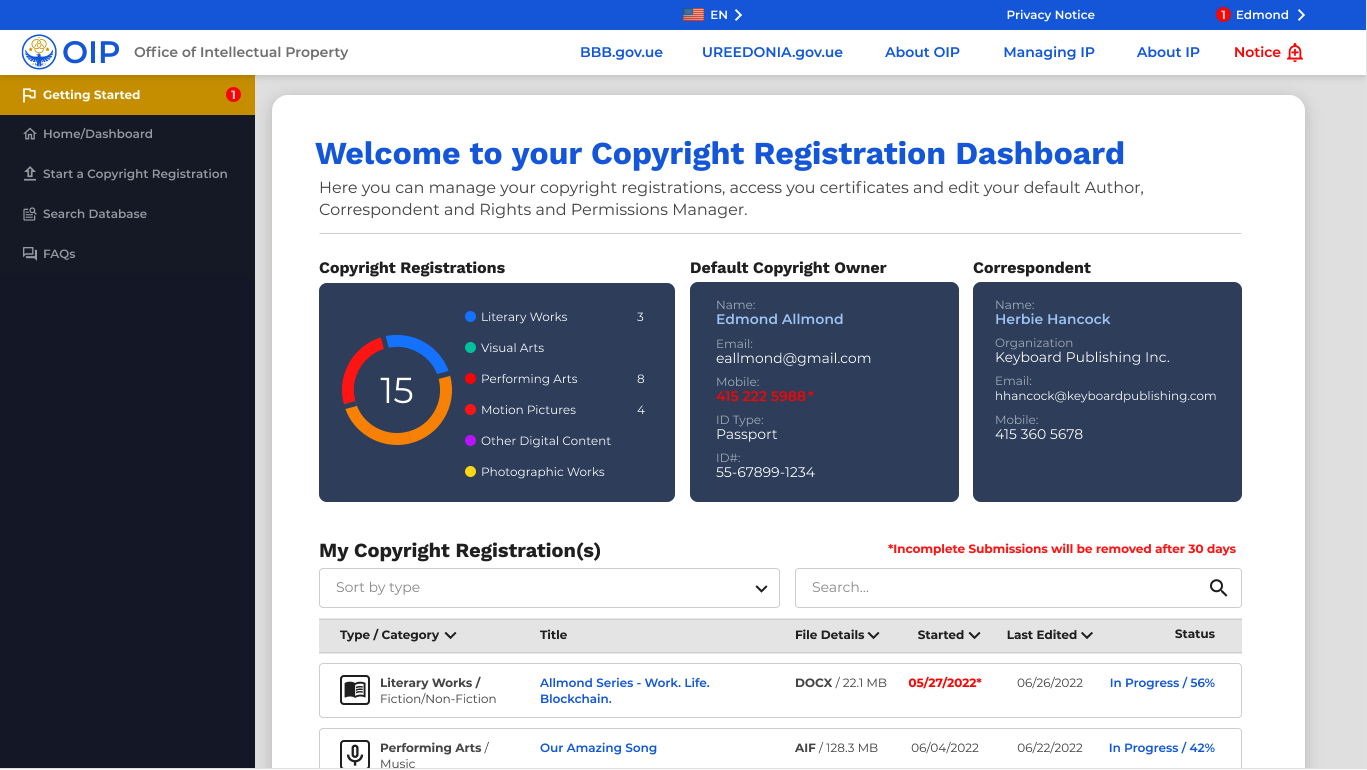Open the Sort by type dropdown
This screenshot has height=770, width=1367.
click(549, 588)
